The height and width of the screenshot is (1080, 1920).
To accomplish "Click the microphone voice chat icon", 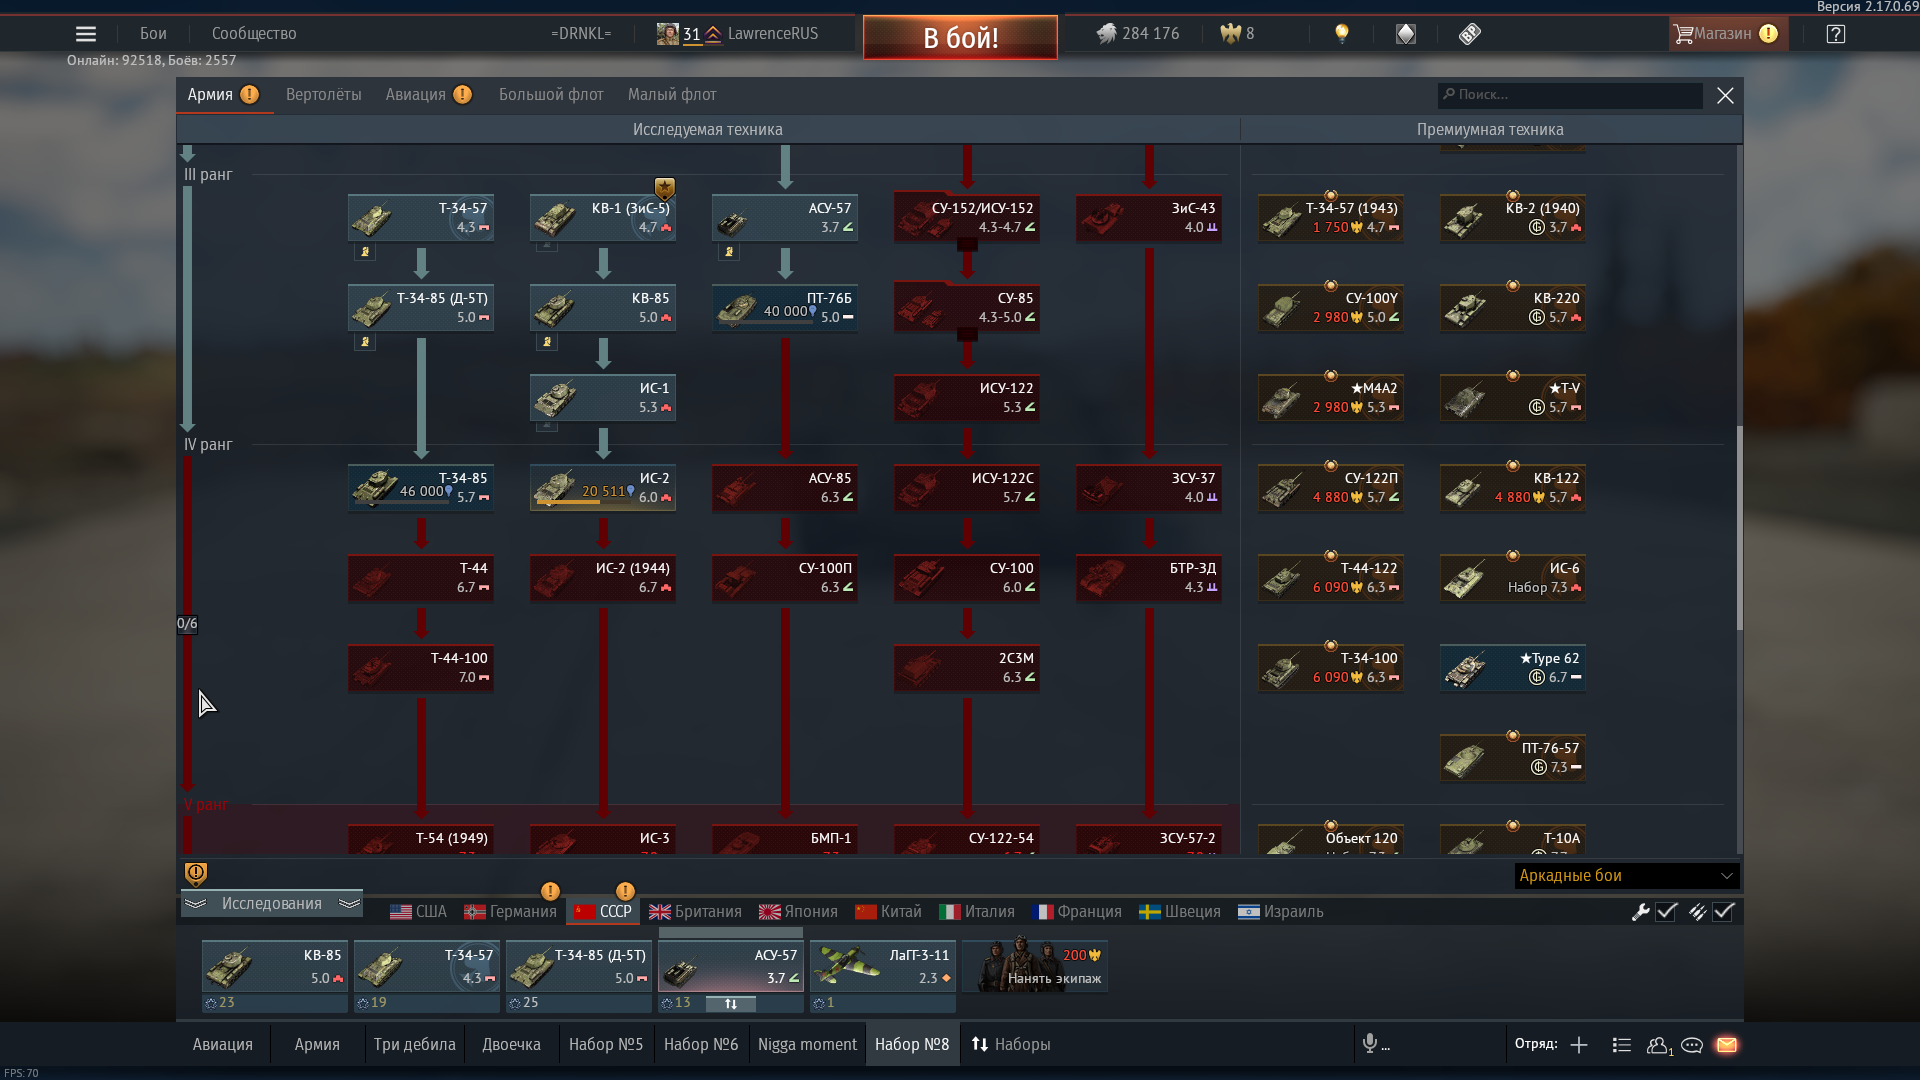I will click(1370, 1044).
